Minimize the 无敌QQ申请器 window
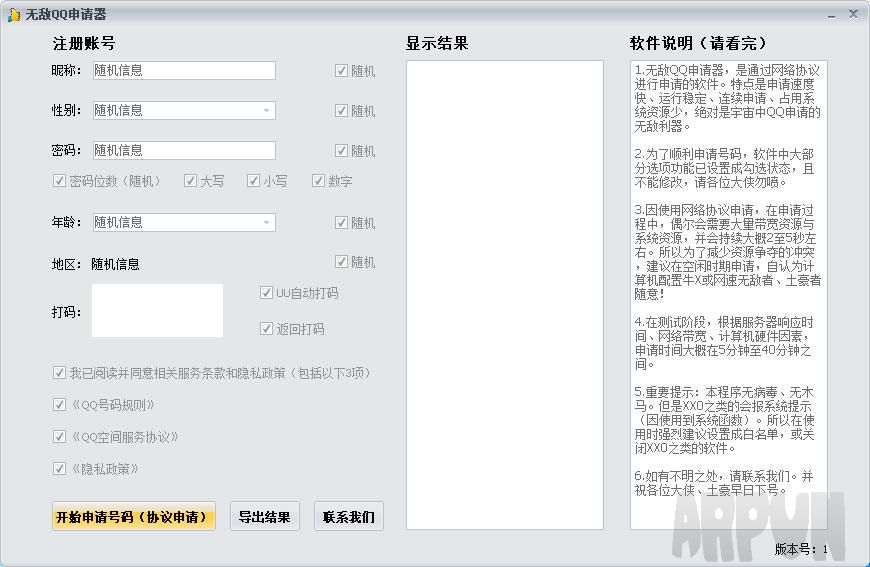This screenshot has height=567, width=870. coord(831,15)
